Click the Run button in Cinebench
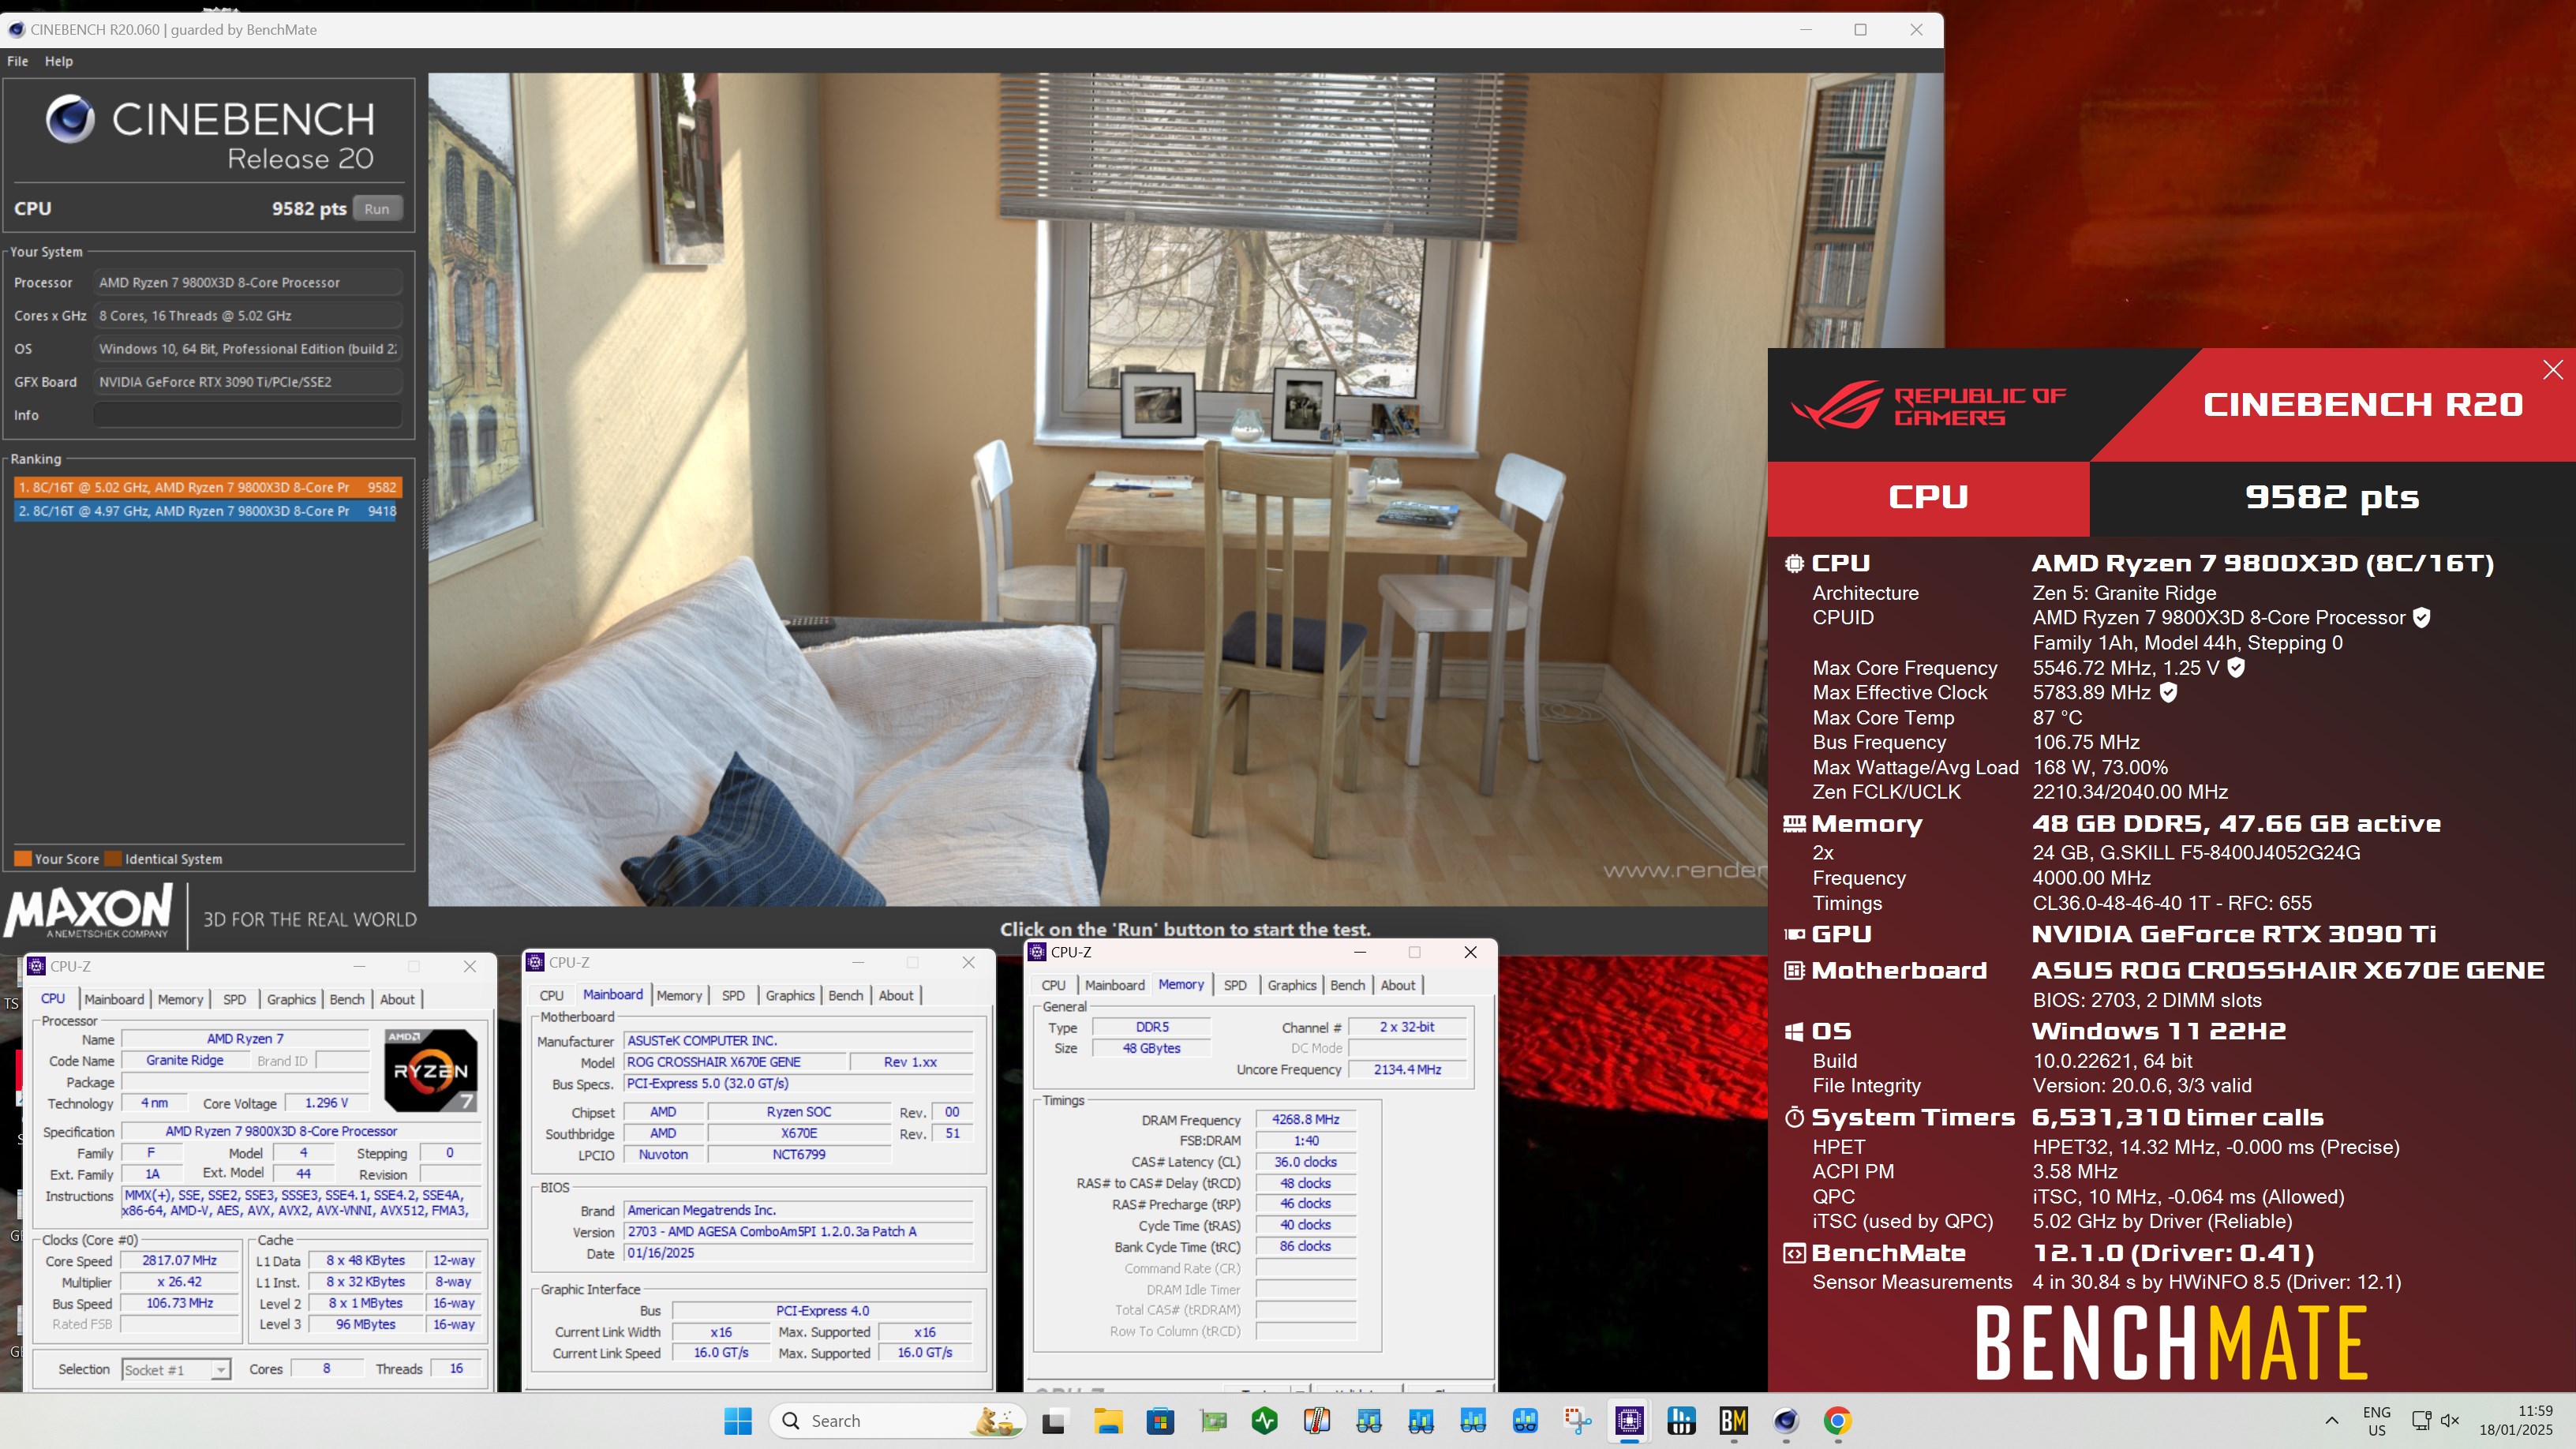2576x1449 pixels. point(377,209)
